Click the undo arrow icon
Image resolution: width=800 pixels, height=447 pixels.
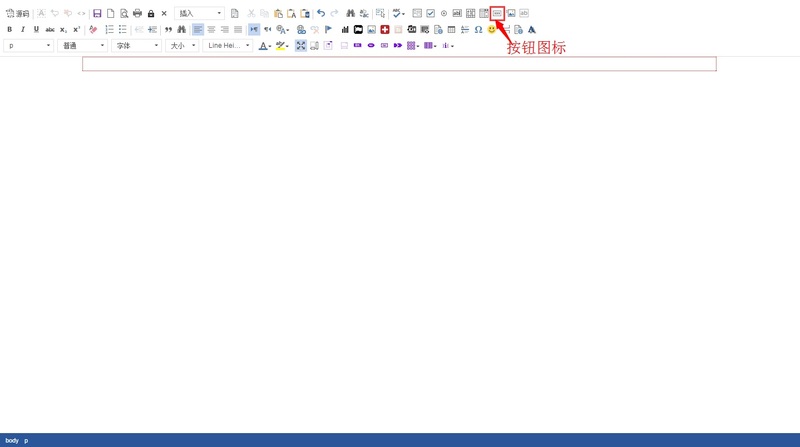tap(321, 14)
